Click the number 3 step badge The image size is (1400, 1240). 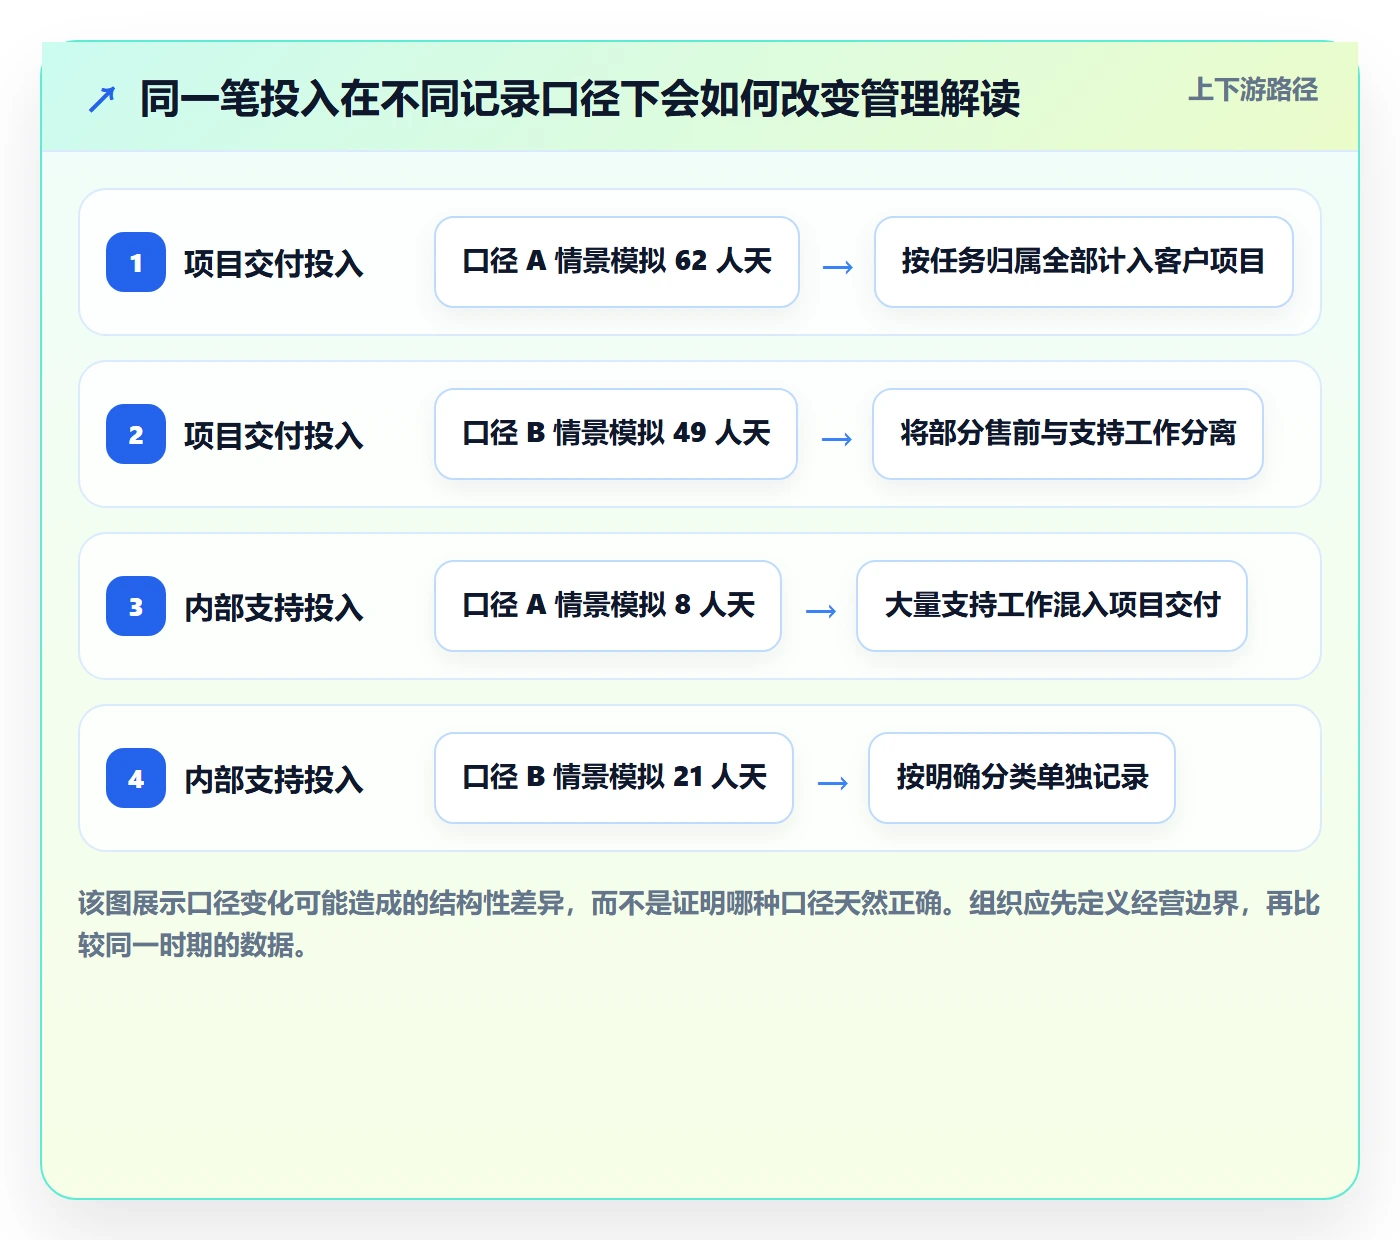136,606
